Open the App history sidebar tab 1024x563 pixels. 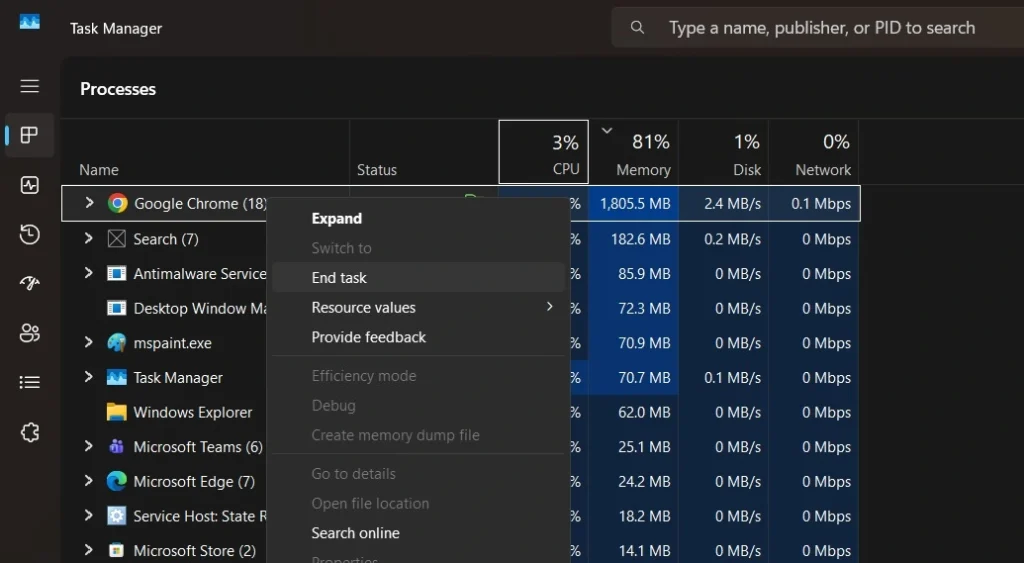(29, 234)
